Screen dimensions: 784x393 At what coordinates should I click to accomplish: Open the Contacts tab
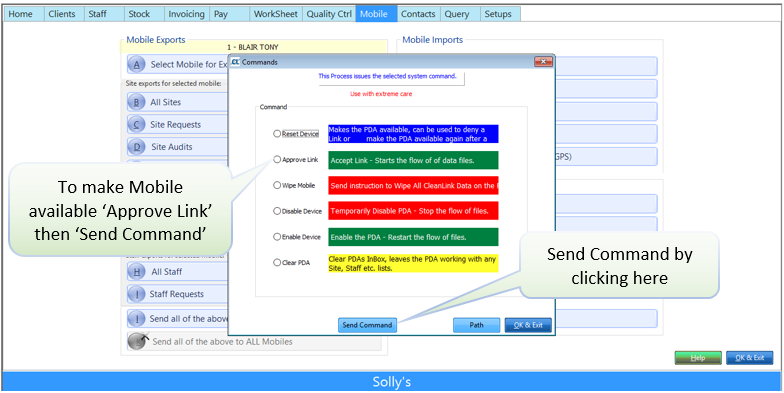click(418, 14)
